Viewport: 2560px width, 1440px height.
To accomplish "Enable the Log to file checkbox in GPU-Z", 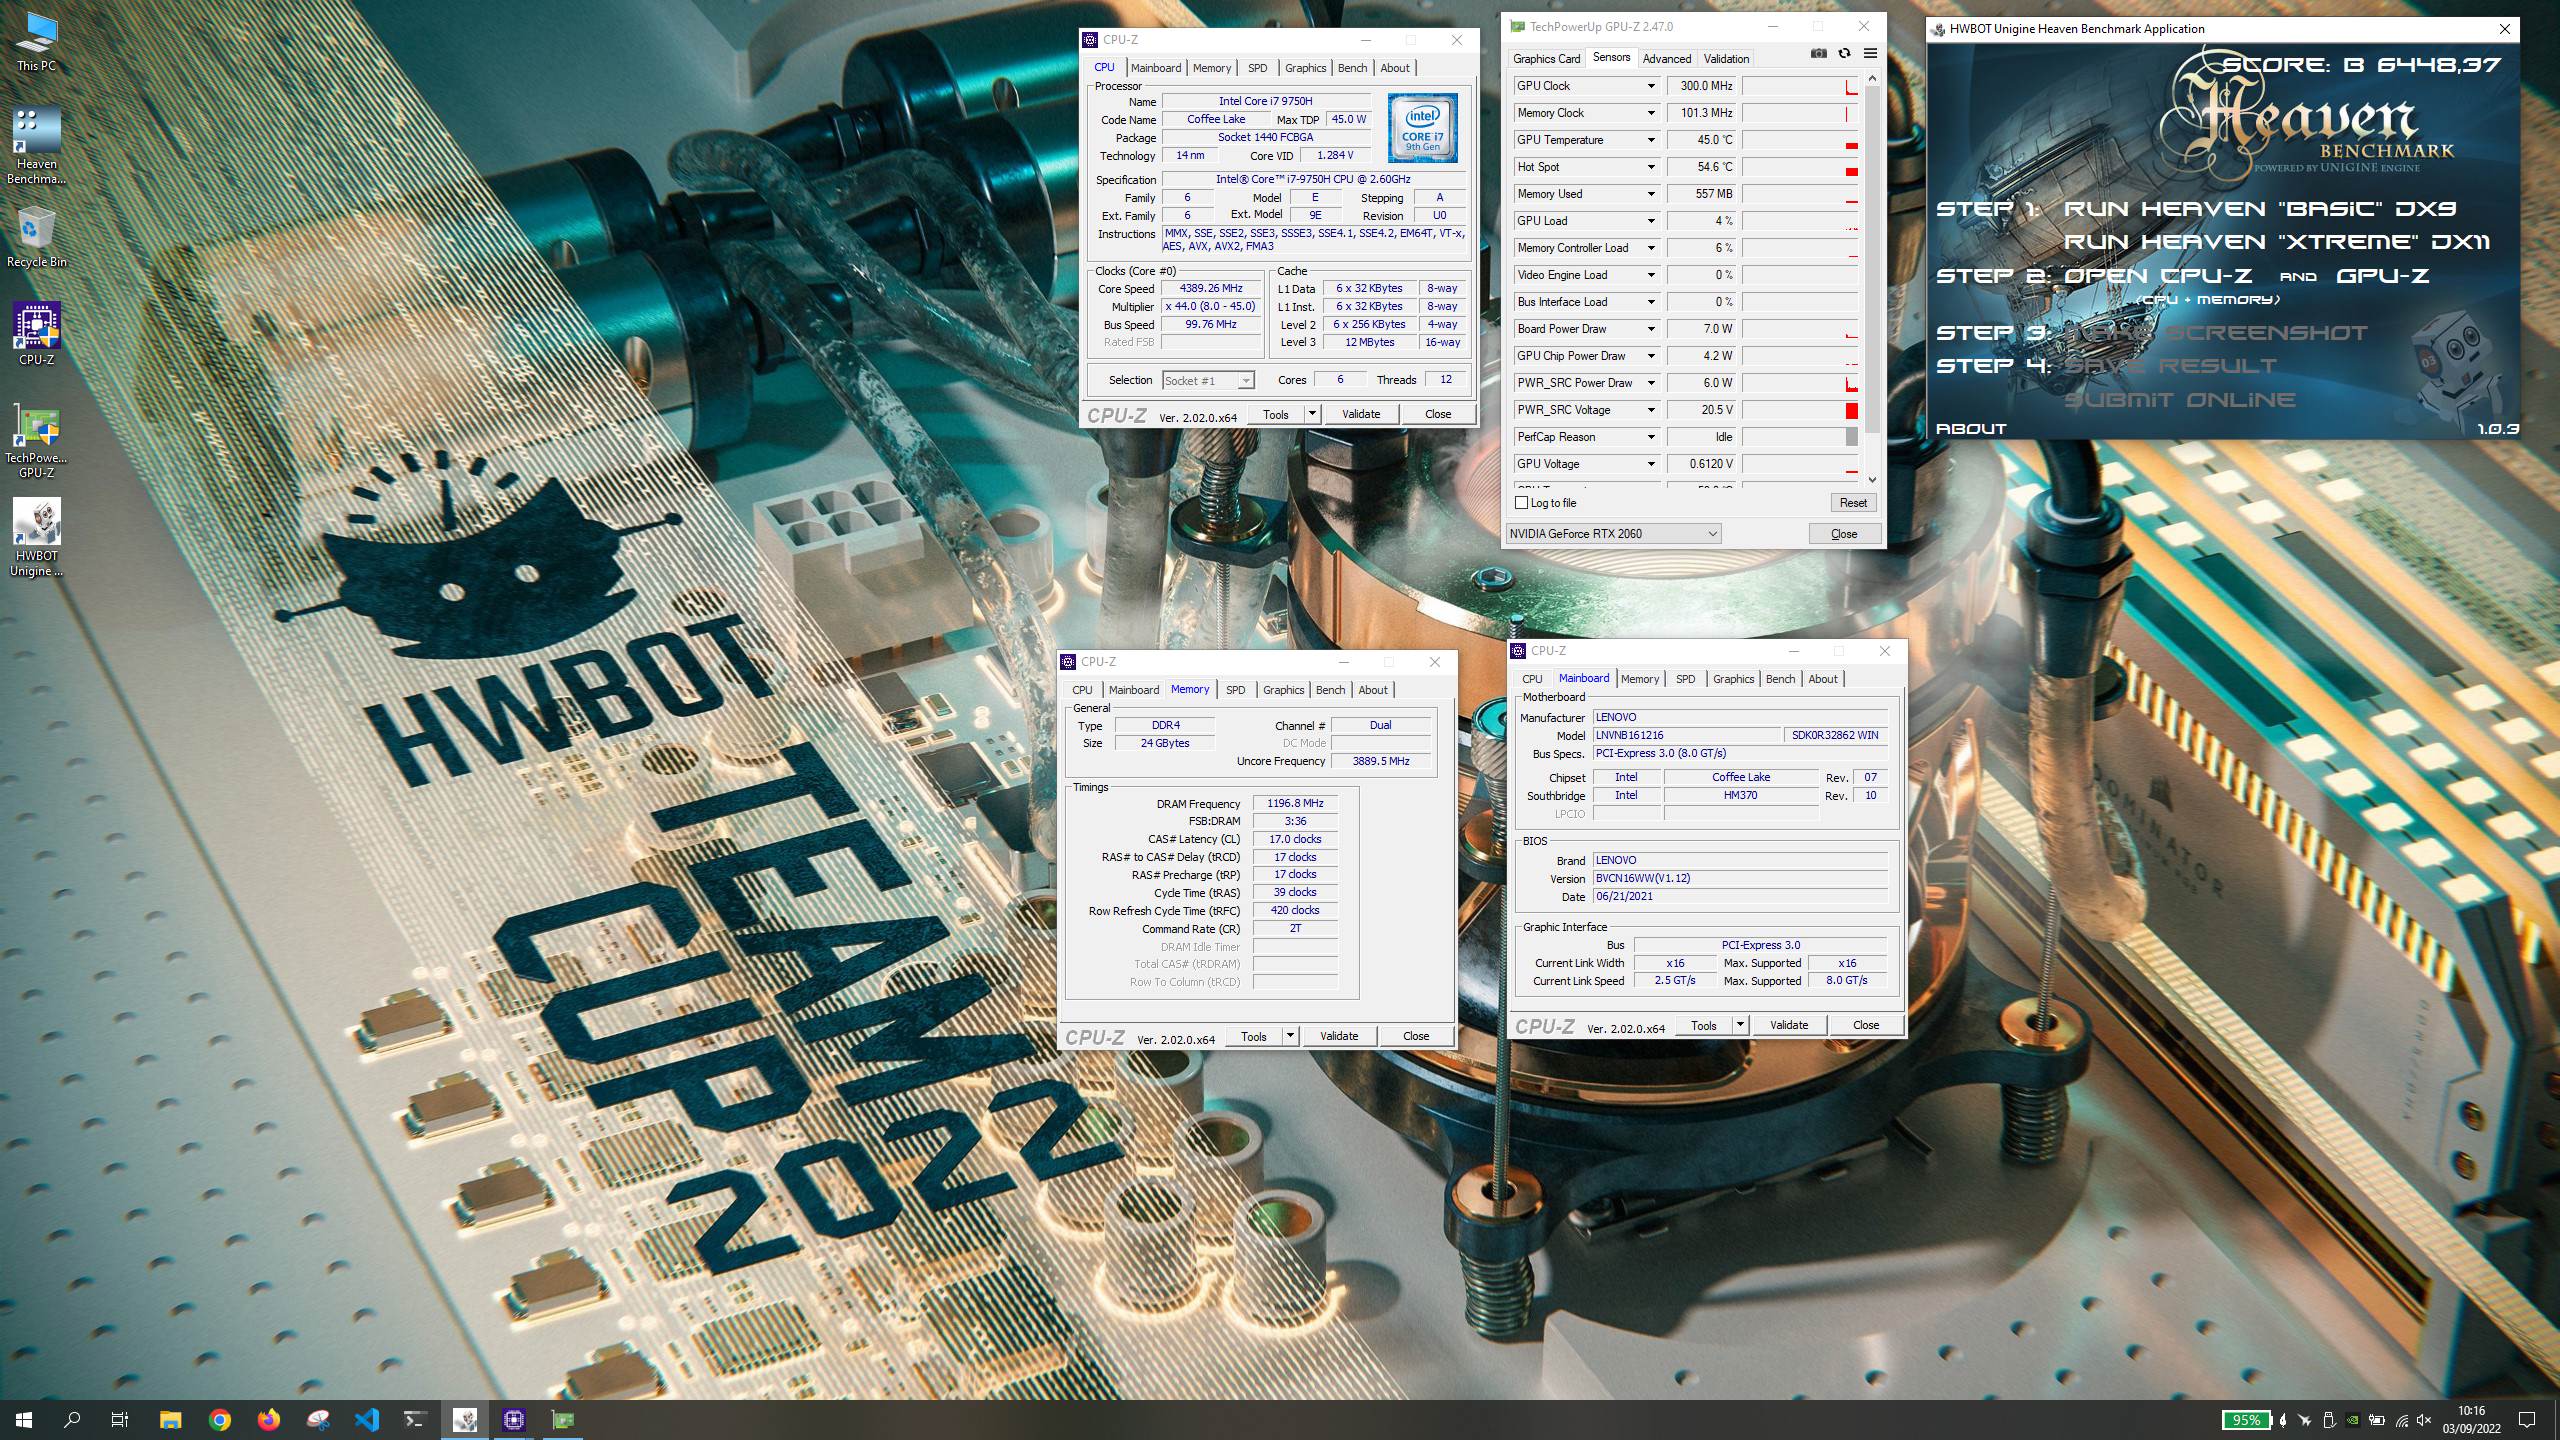I will pos(1522,503).
